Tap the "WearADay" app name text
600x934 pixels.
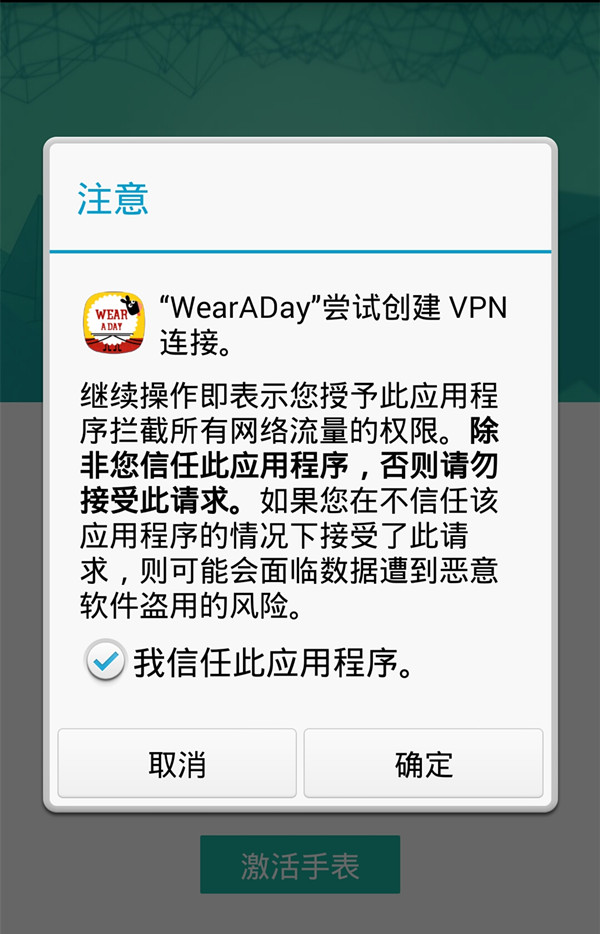click(241, 308)
